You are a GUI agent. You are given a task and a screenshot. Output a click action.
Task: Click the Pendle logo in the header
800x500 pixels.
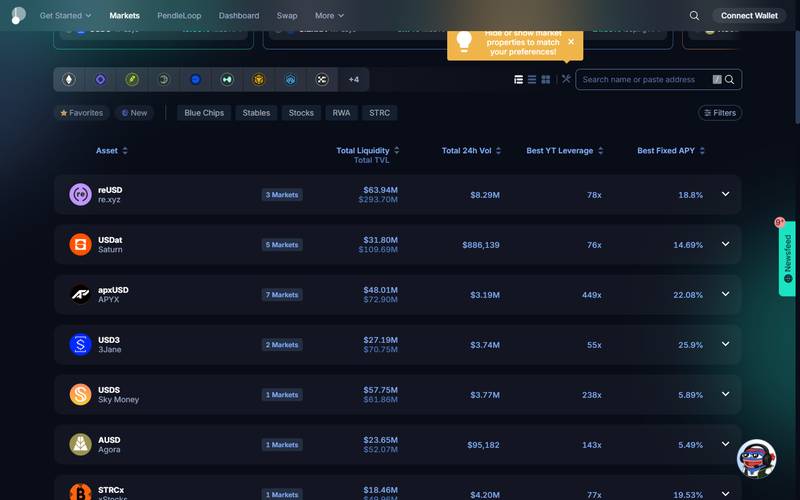pyautogui.click(x=18, y=15)
